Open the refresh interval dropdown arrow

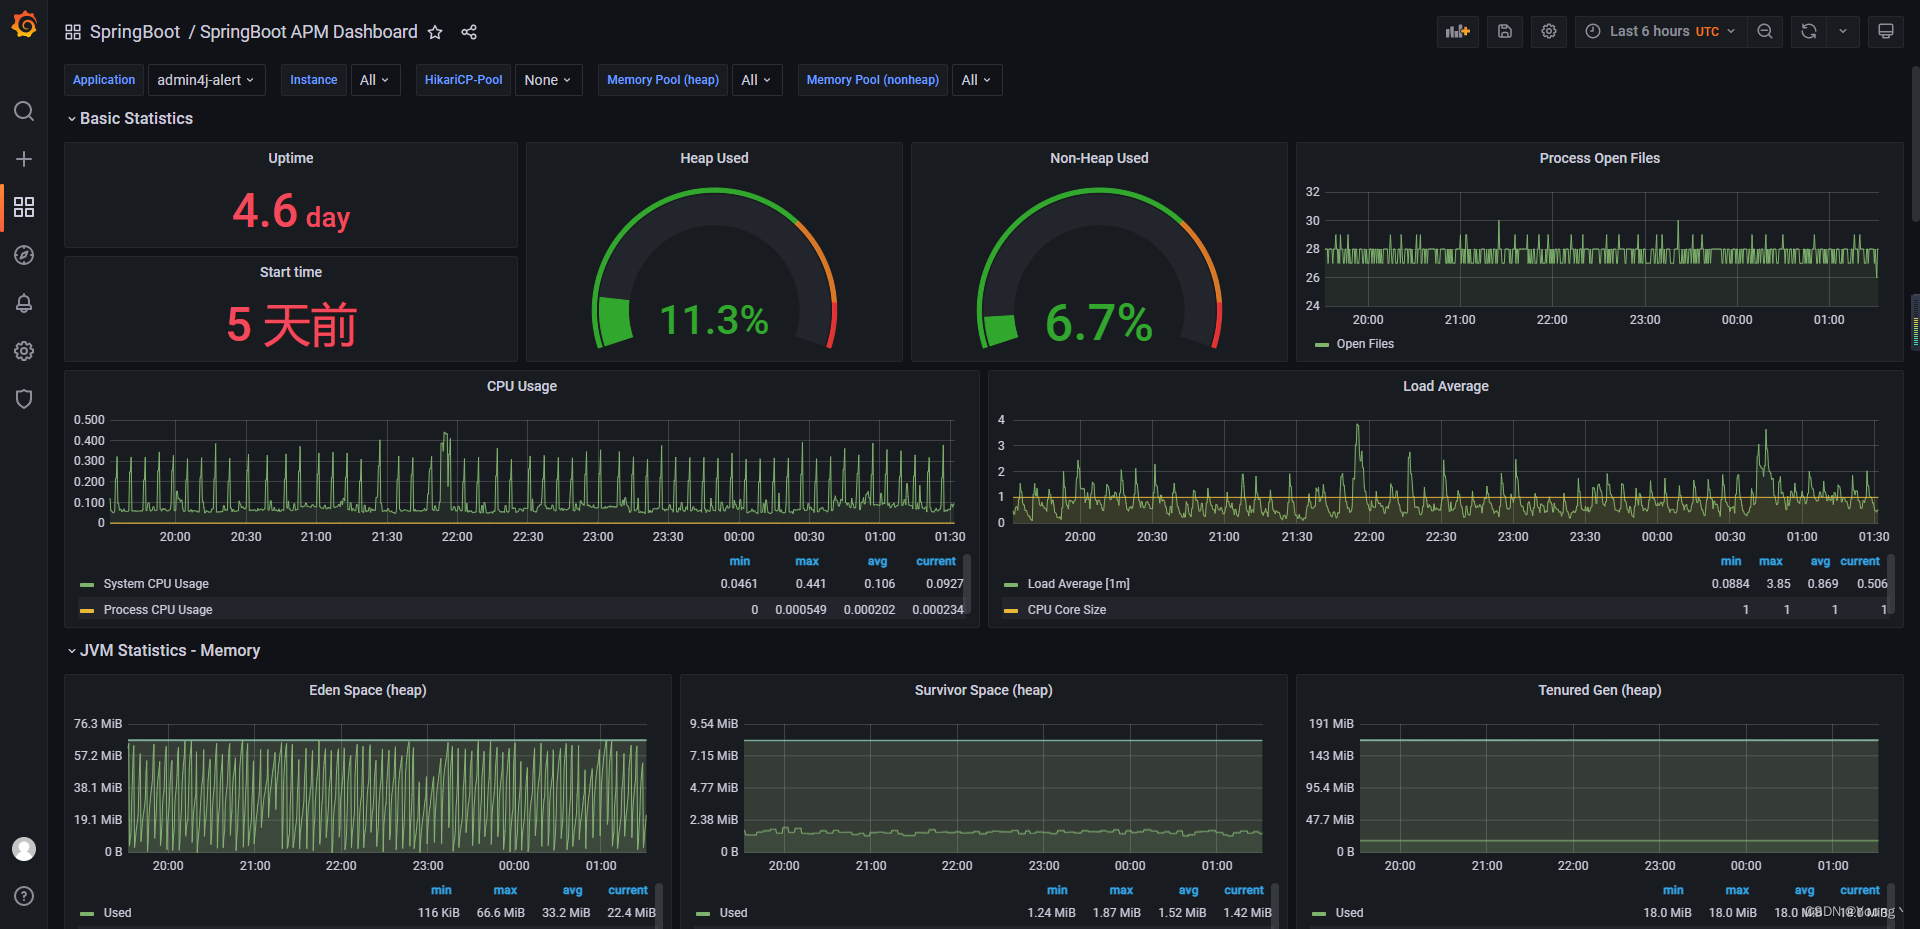coord(1843,31)
